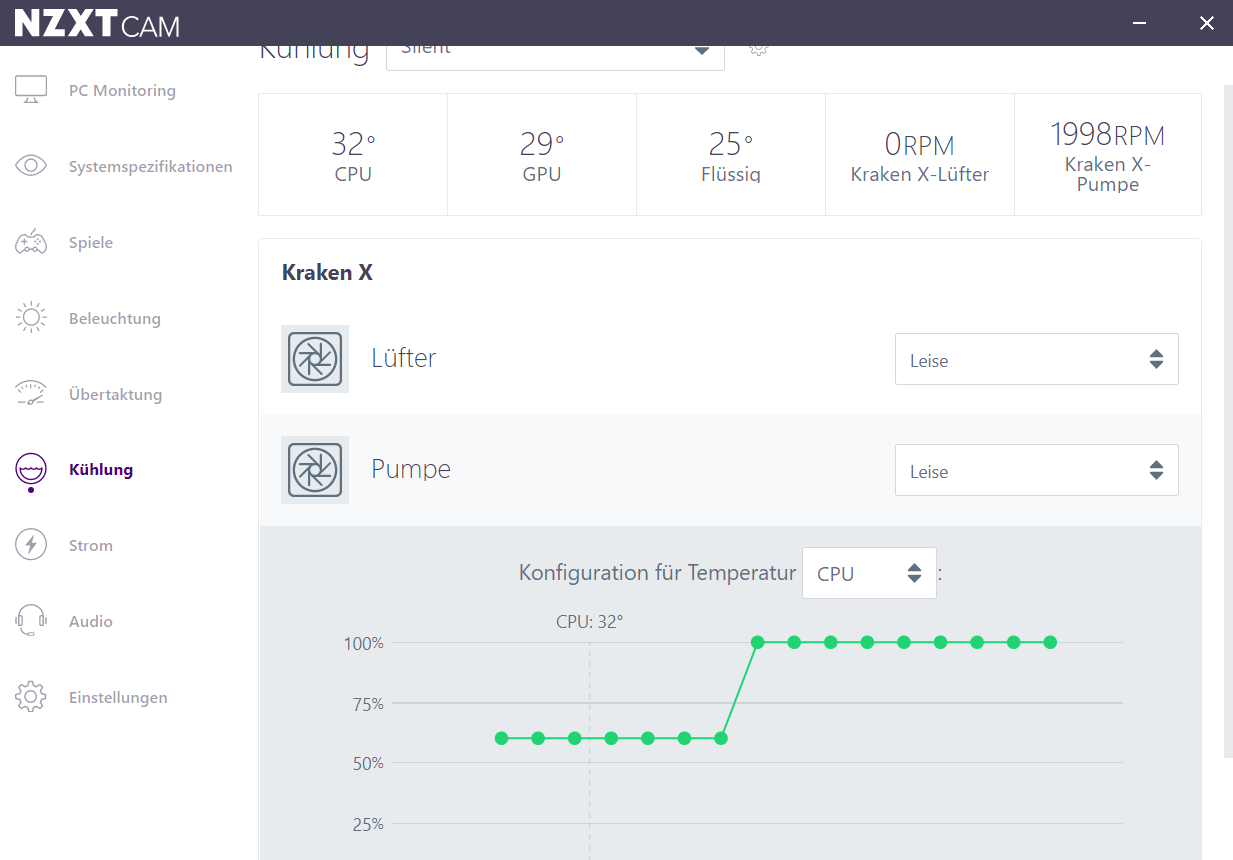
Task: Open the Übertaktung page
Action: click(x=115, y=394)
